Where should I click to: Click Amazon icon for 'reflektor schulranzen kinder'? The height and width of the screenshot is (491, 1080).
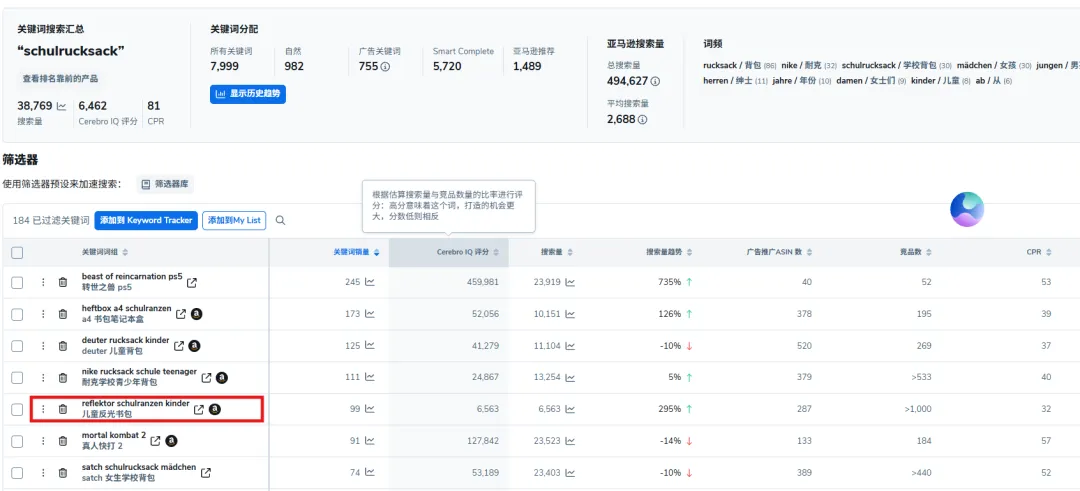tap(215, 409)
